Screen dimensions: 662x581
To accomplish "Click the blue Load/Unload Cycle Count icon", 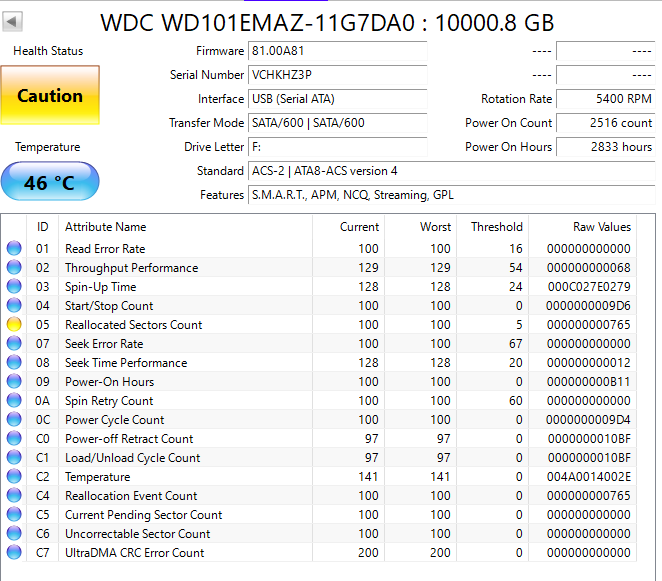I will 14,458.
